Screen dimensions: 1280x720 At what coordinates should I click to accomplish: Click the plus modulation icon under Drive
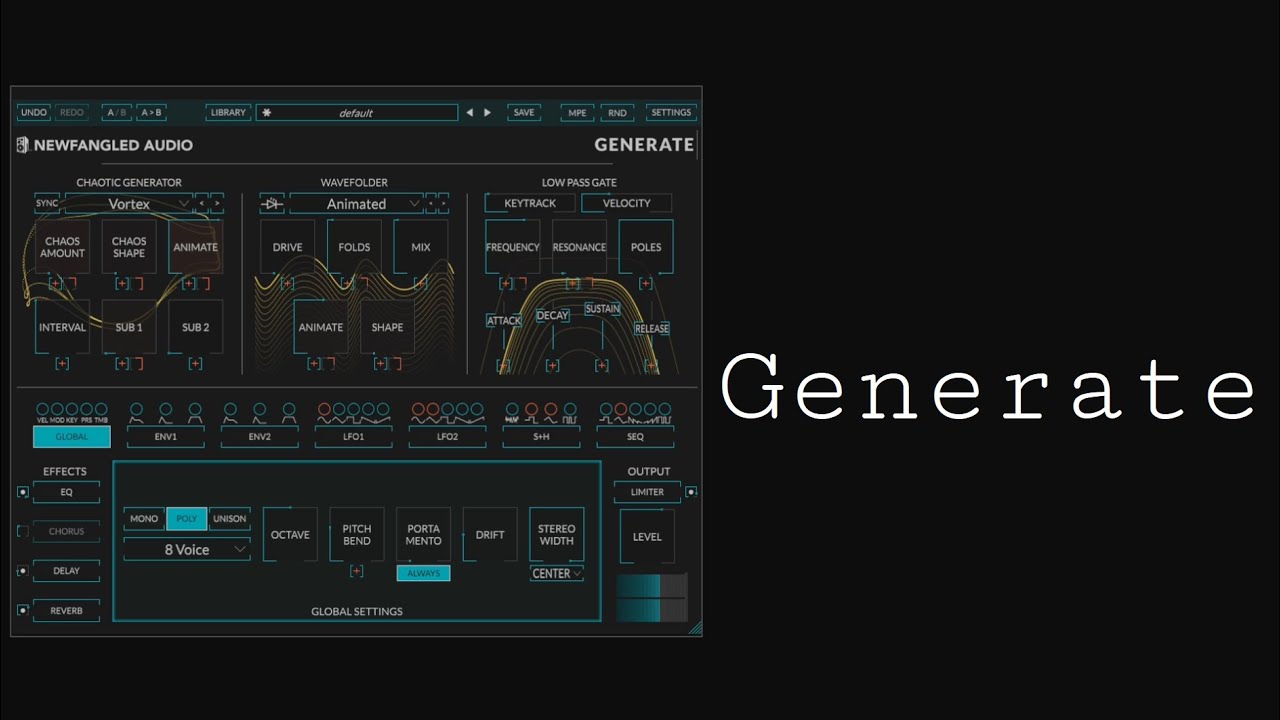pyautogui.click(x=287, y=284)
